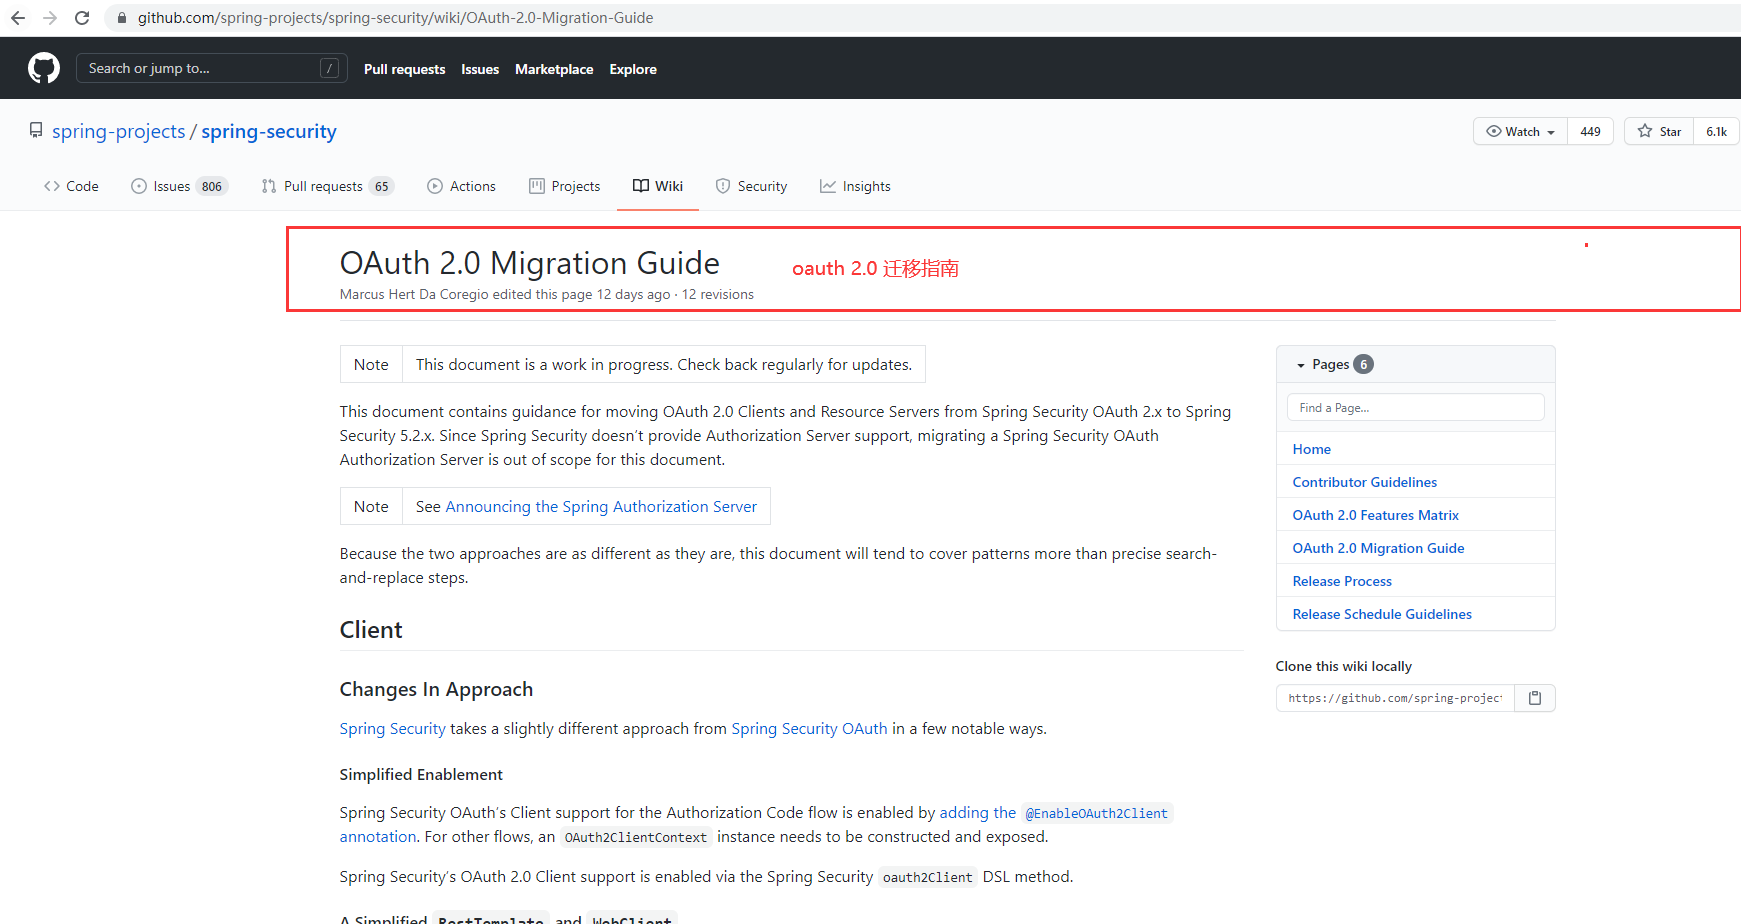Copy the wiki clone URL with clipboard icon
The height and width of the screenshot is (924, 1741).
(x=1535, y=698)
